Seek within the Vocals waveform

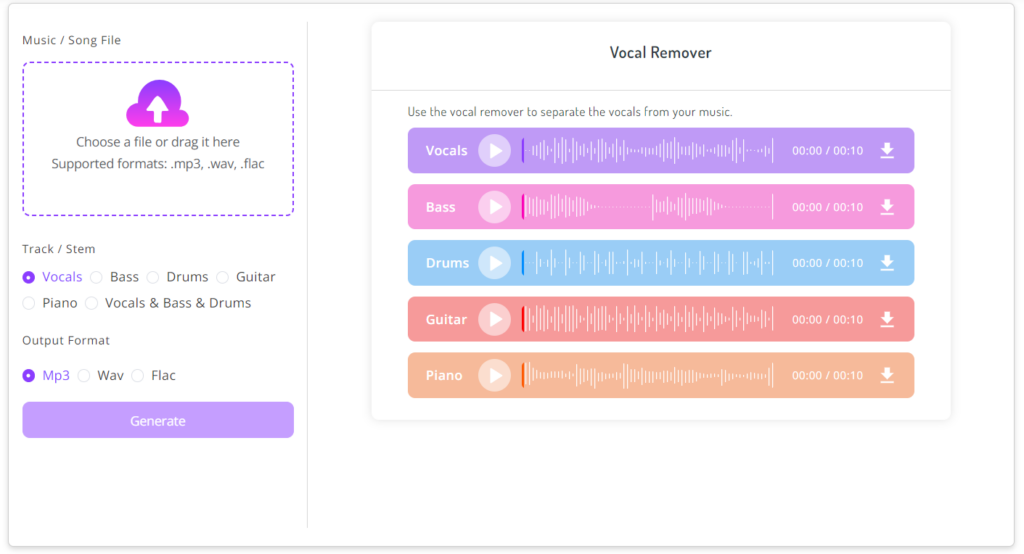coord(650,151)
